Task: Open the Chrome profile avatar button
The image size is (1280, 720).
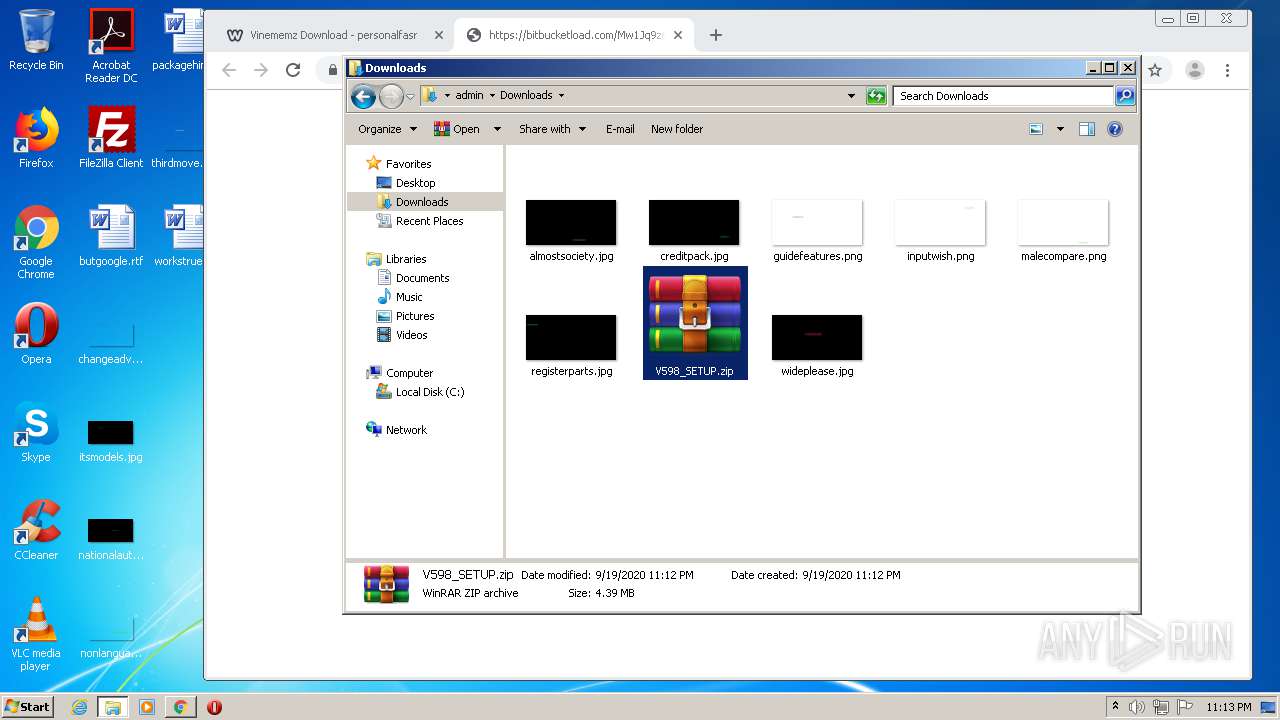Action: click(1194, 70)
